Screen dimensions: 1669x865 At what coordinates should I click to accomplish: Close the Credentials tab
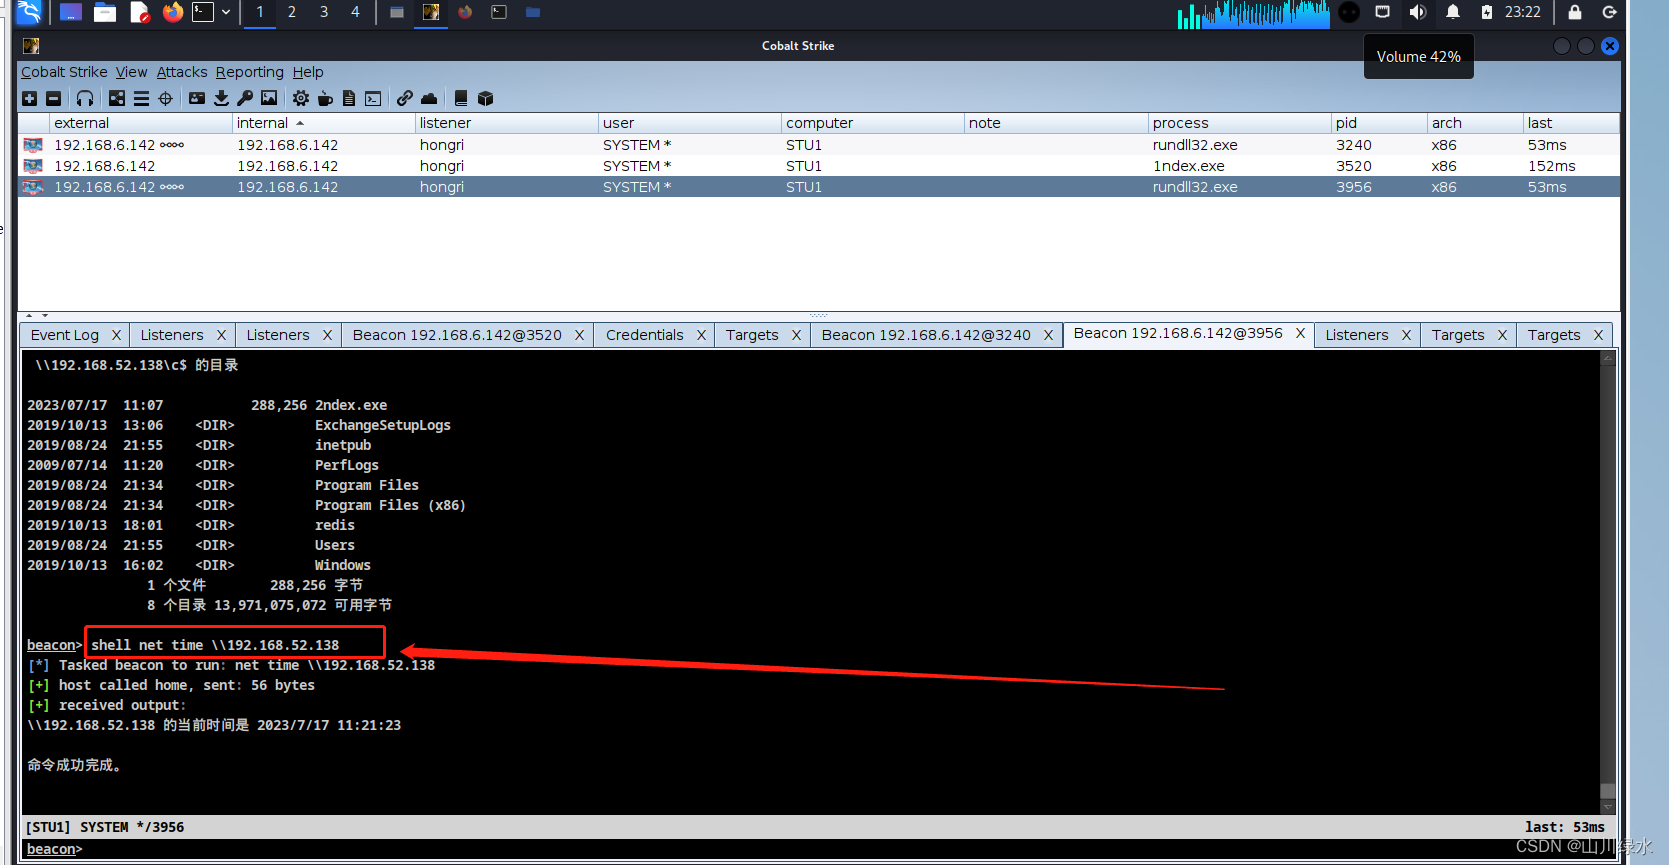701,335
